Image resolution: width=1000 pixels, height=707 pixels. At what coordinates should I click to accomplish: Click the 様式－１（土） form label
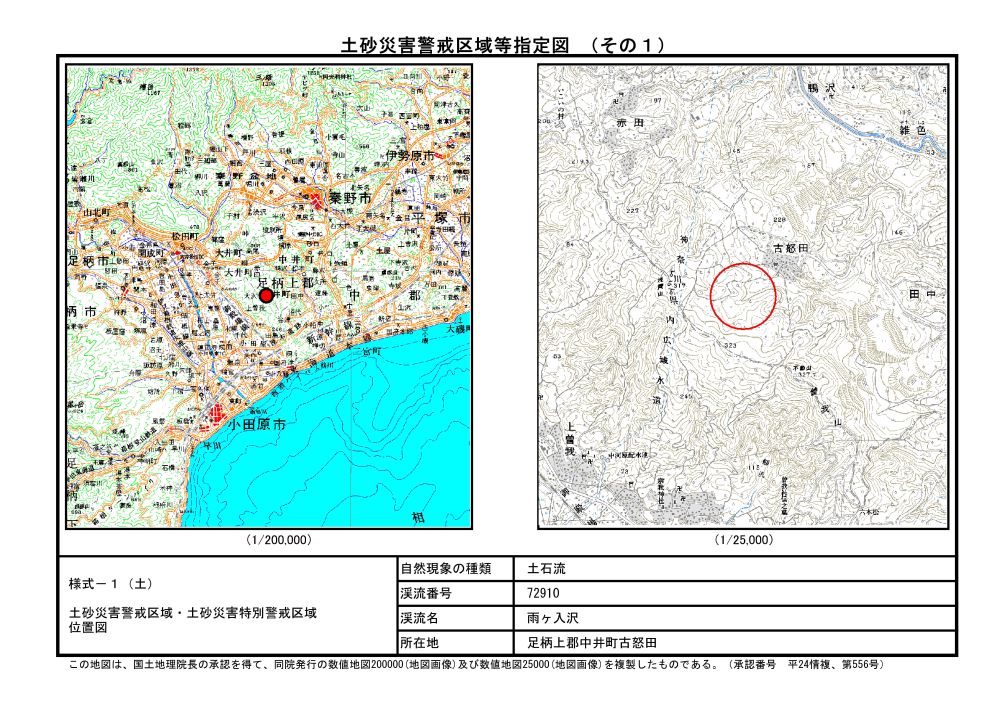click(x=110, y=583)
